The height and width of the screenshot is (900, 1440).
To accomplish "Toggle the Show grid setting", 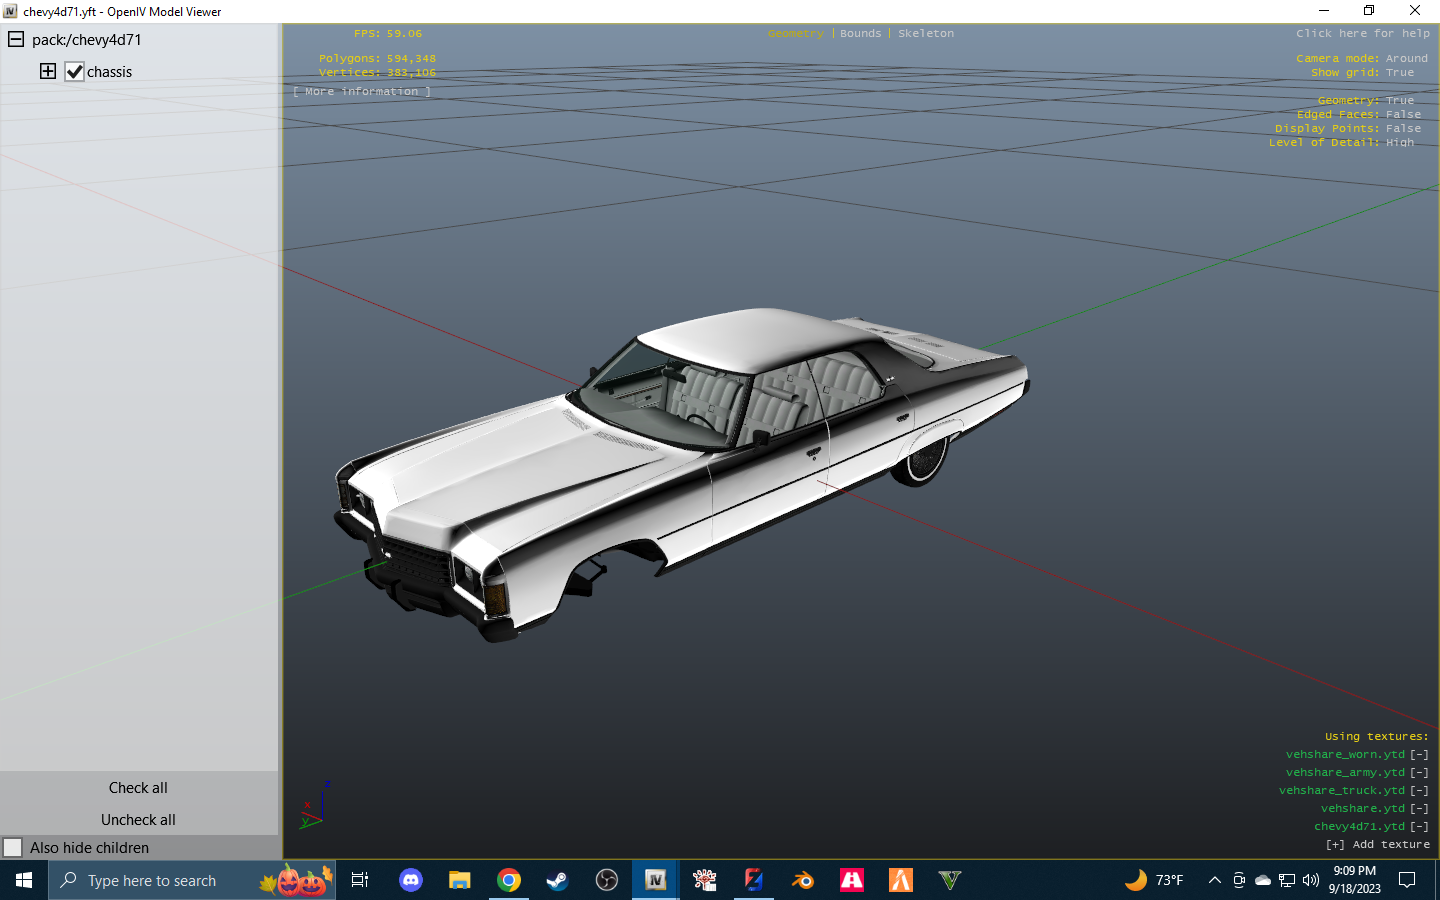I will tap(1400, 73).
